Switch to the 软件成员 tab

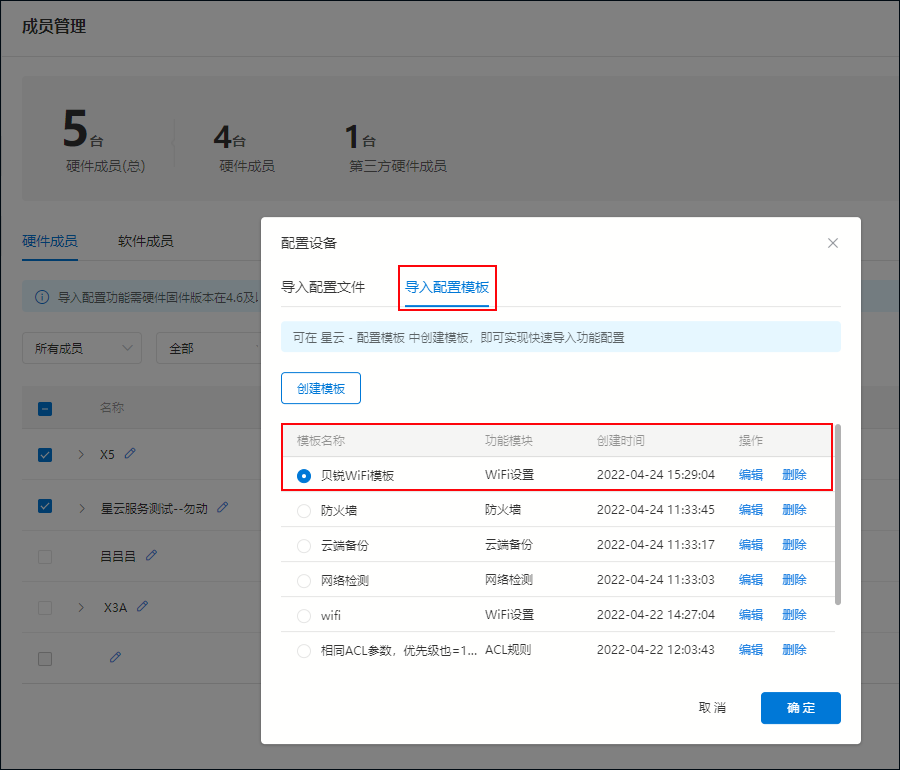[145, 241]
